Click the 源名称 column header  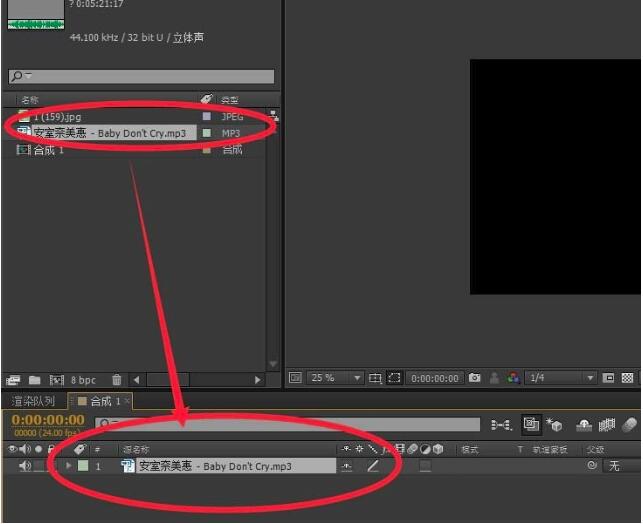point(137,450)
